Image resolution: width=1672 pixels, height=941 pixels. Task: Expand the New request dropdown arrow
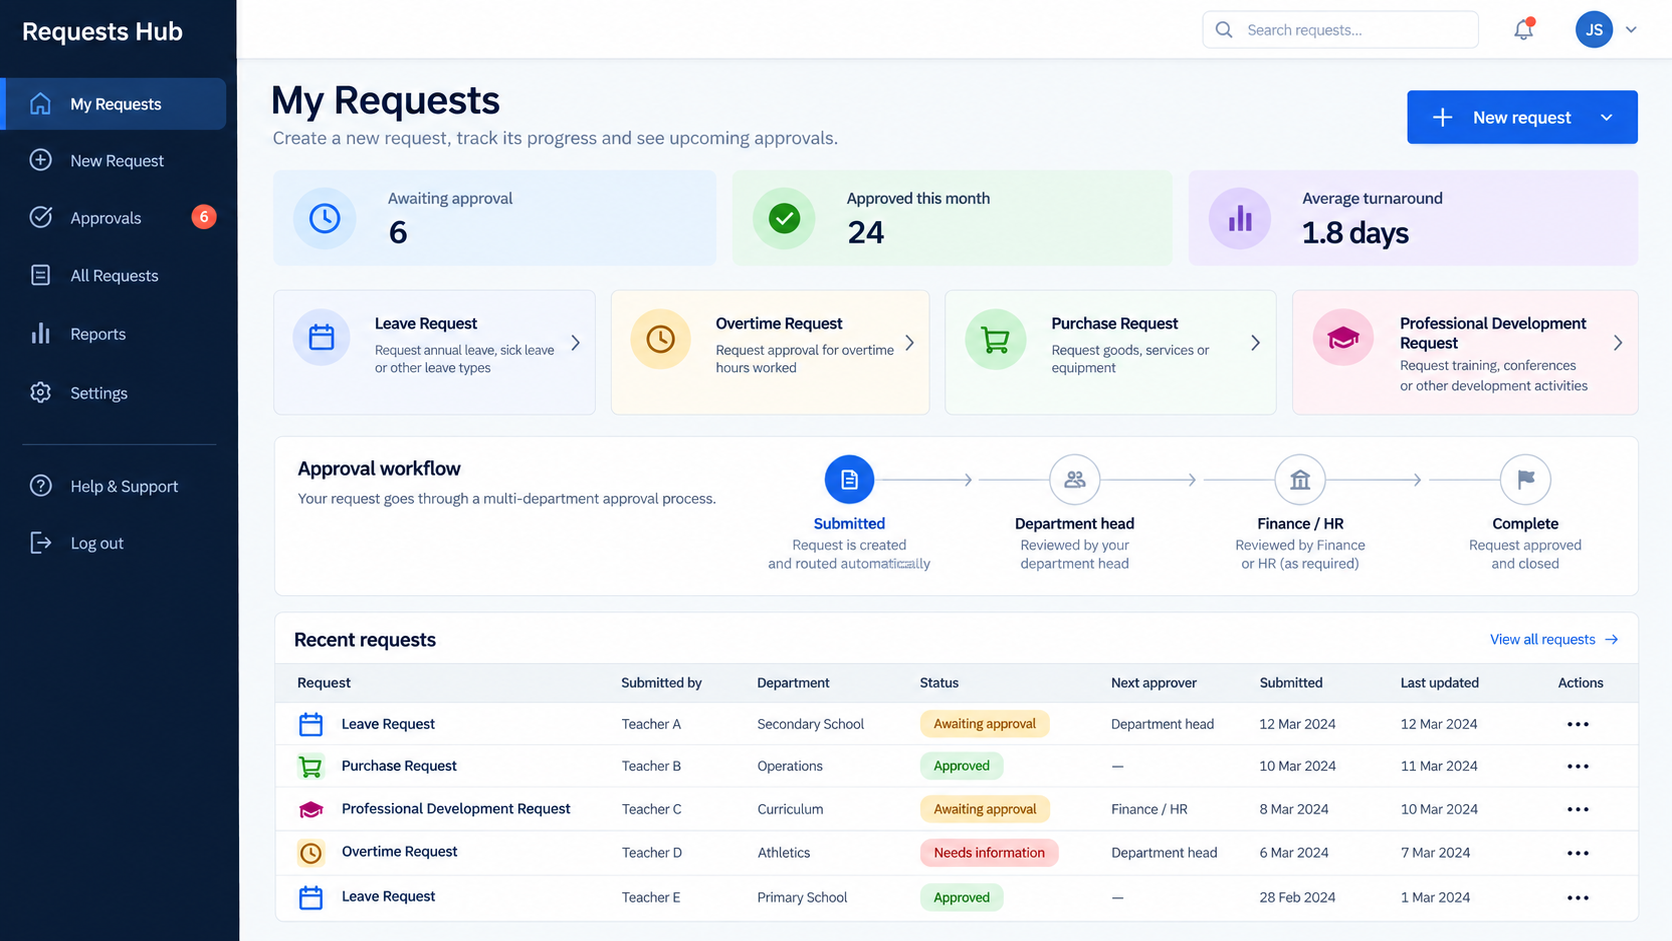pyautogui.click(x=1606, y=117)
